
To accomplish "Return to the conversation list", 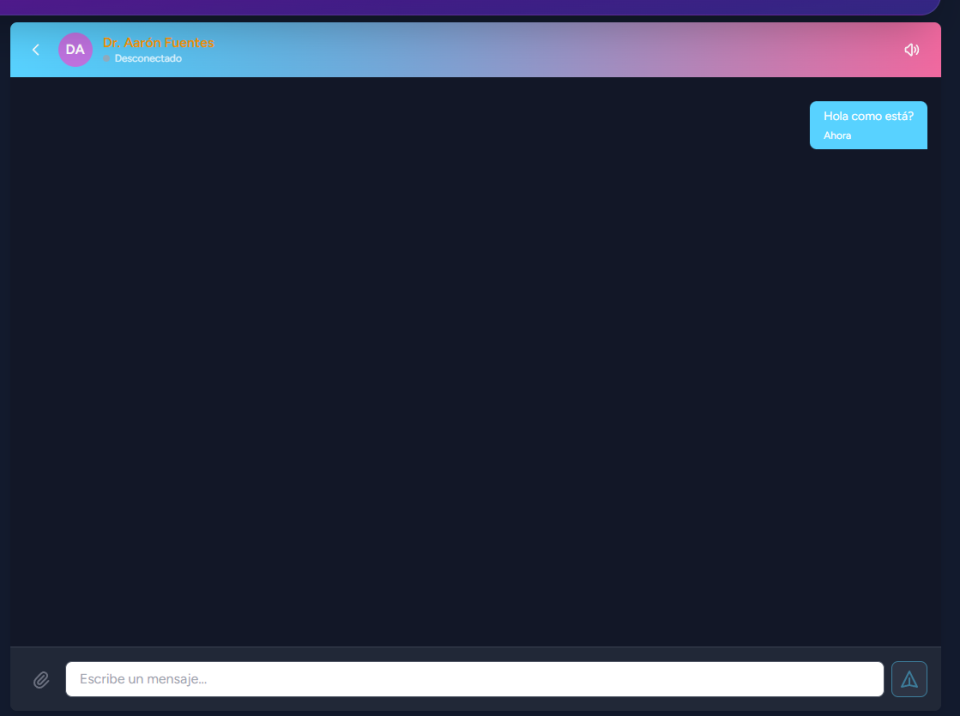I will pyautogui.click(x=36, y=50).
